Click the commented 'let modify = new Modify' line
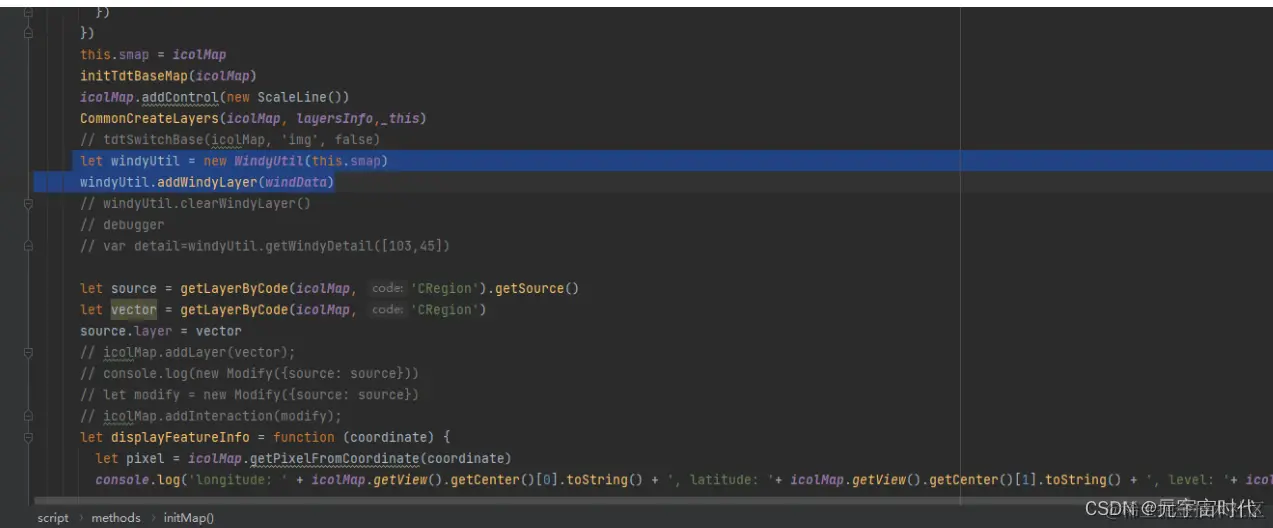The image size is (1273, 528). tap(249, 395)
